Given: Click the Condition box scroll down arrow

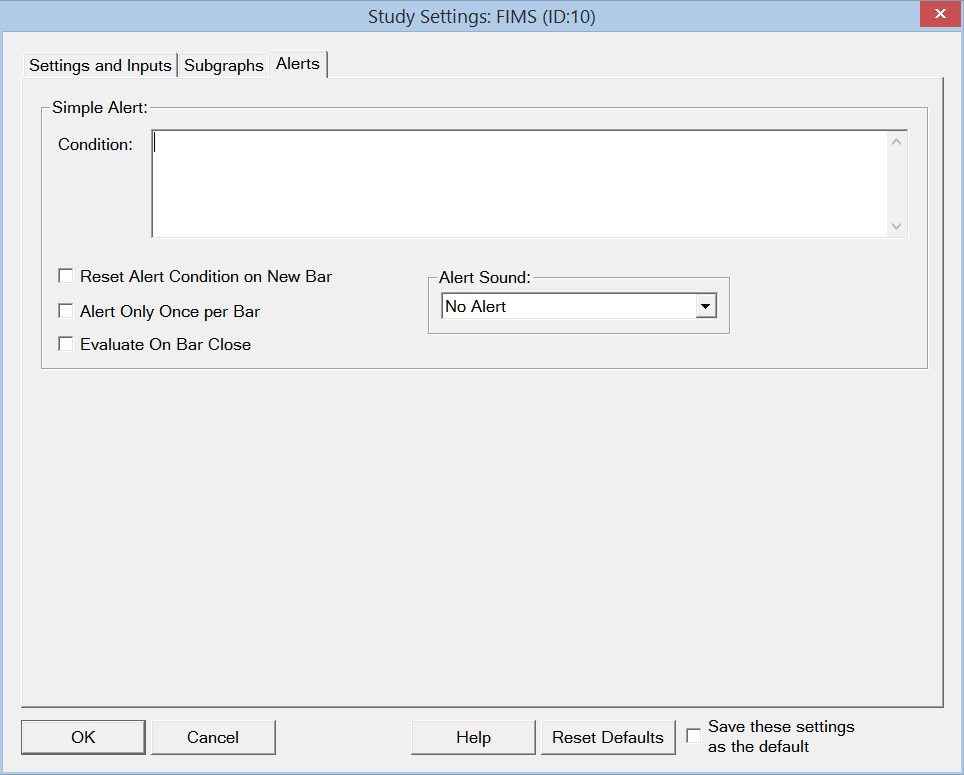Looking at the screenshot, I should (896, 226).
